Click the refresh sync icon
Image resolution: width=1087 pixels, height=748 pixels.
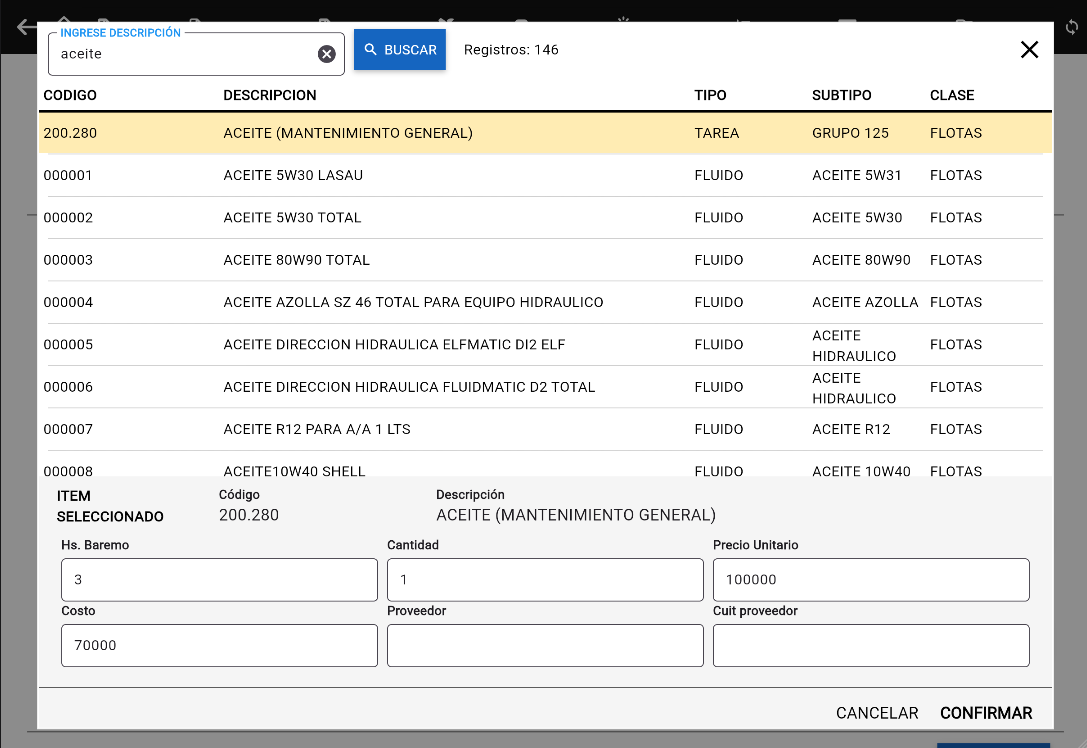tap(1072, 27)
